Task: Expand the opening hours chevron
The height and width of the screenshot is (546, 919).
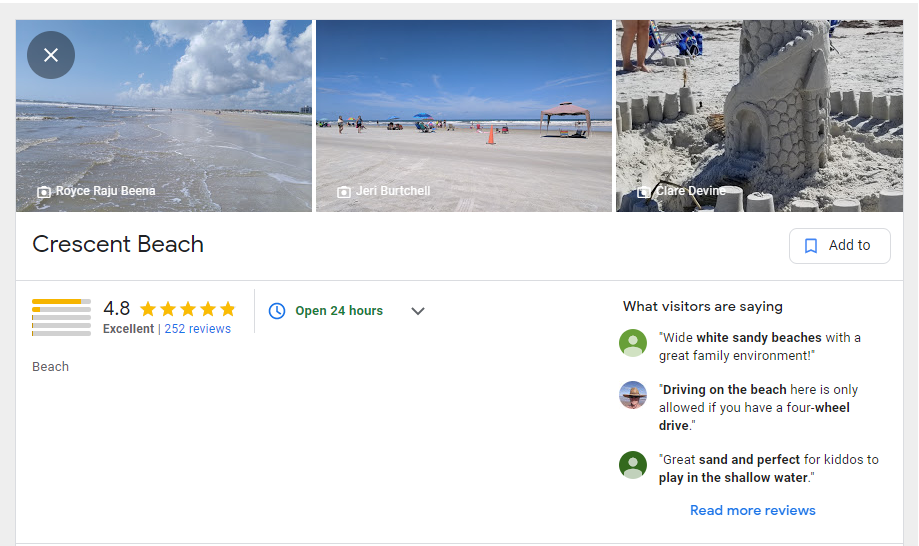Action: point(418,311)
